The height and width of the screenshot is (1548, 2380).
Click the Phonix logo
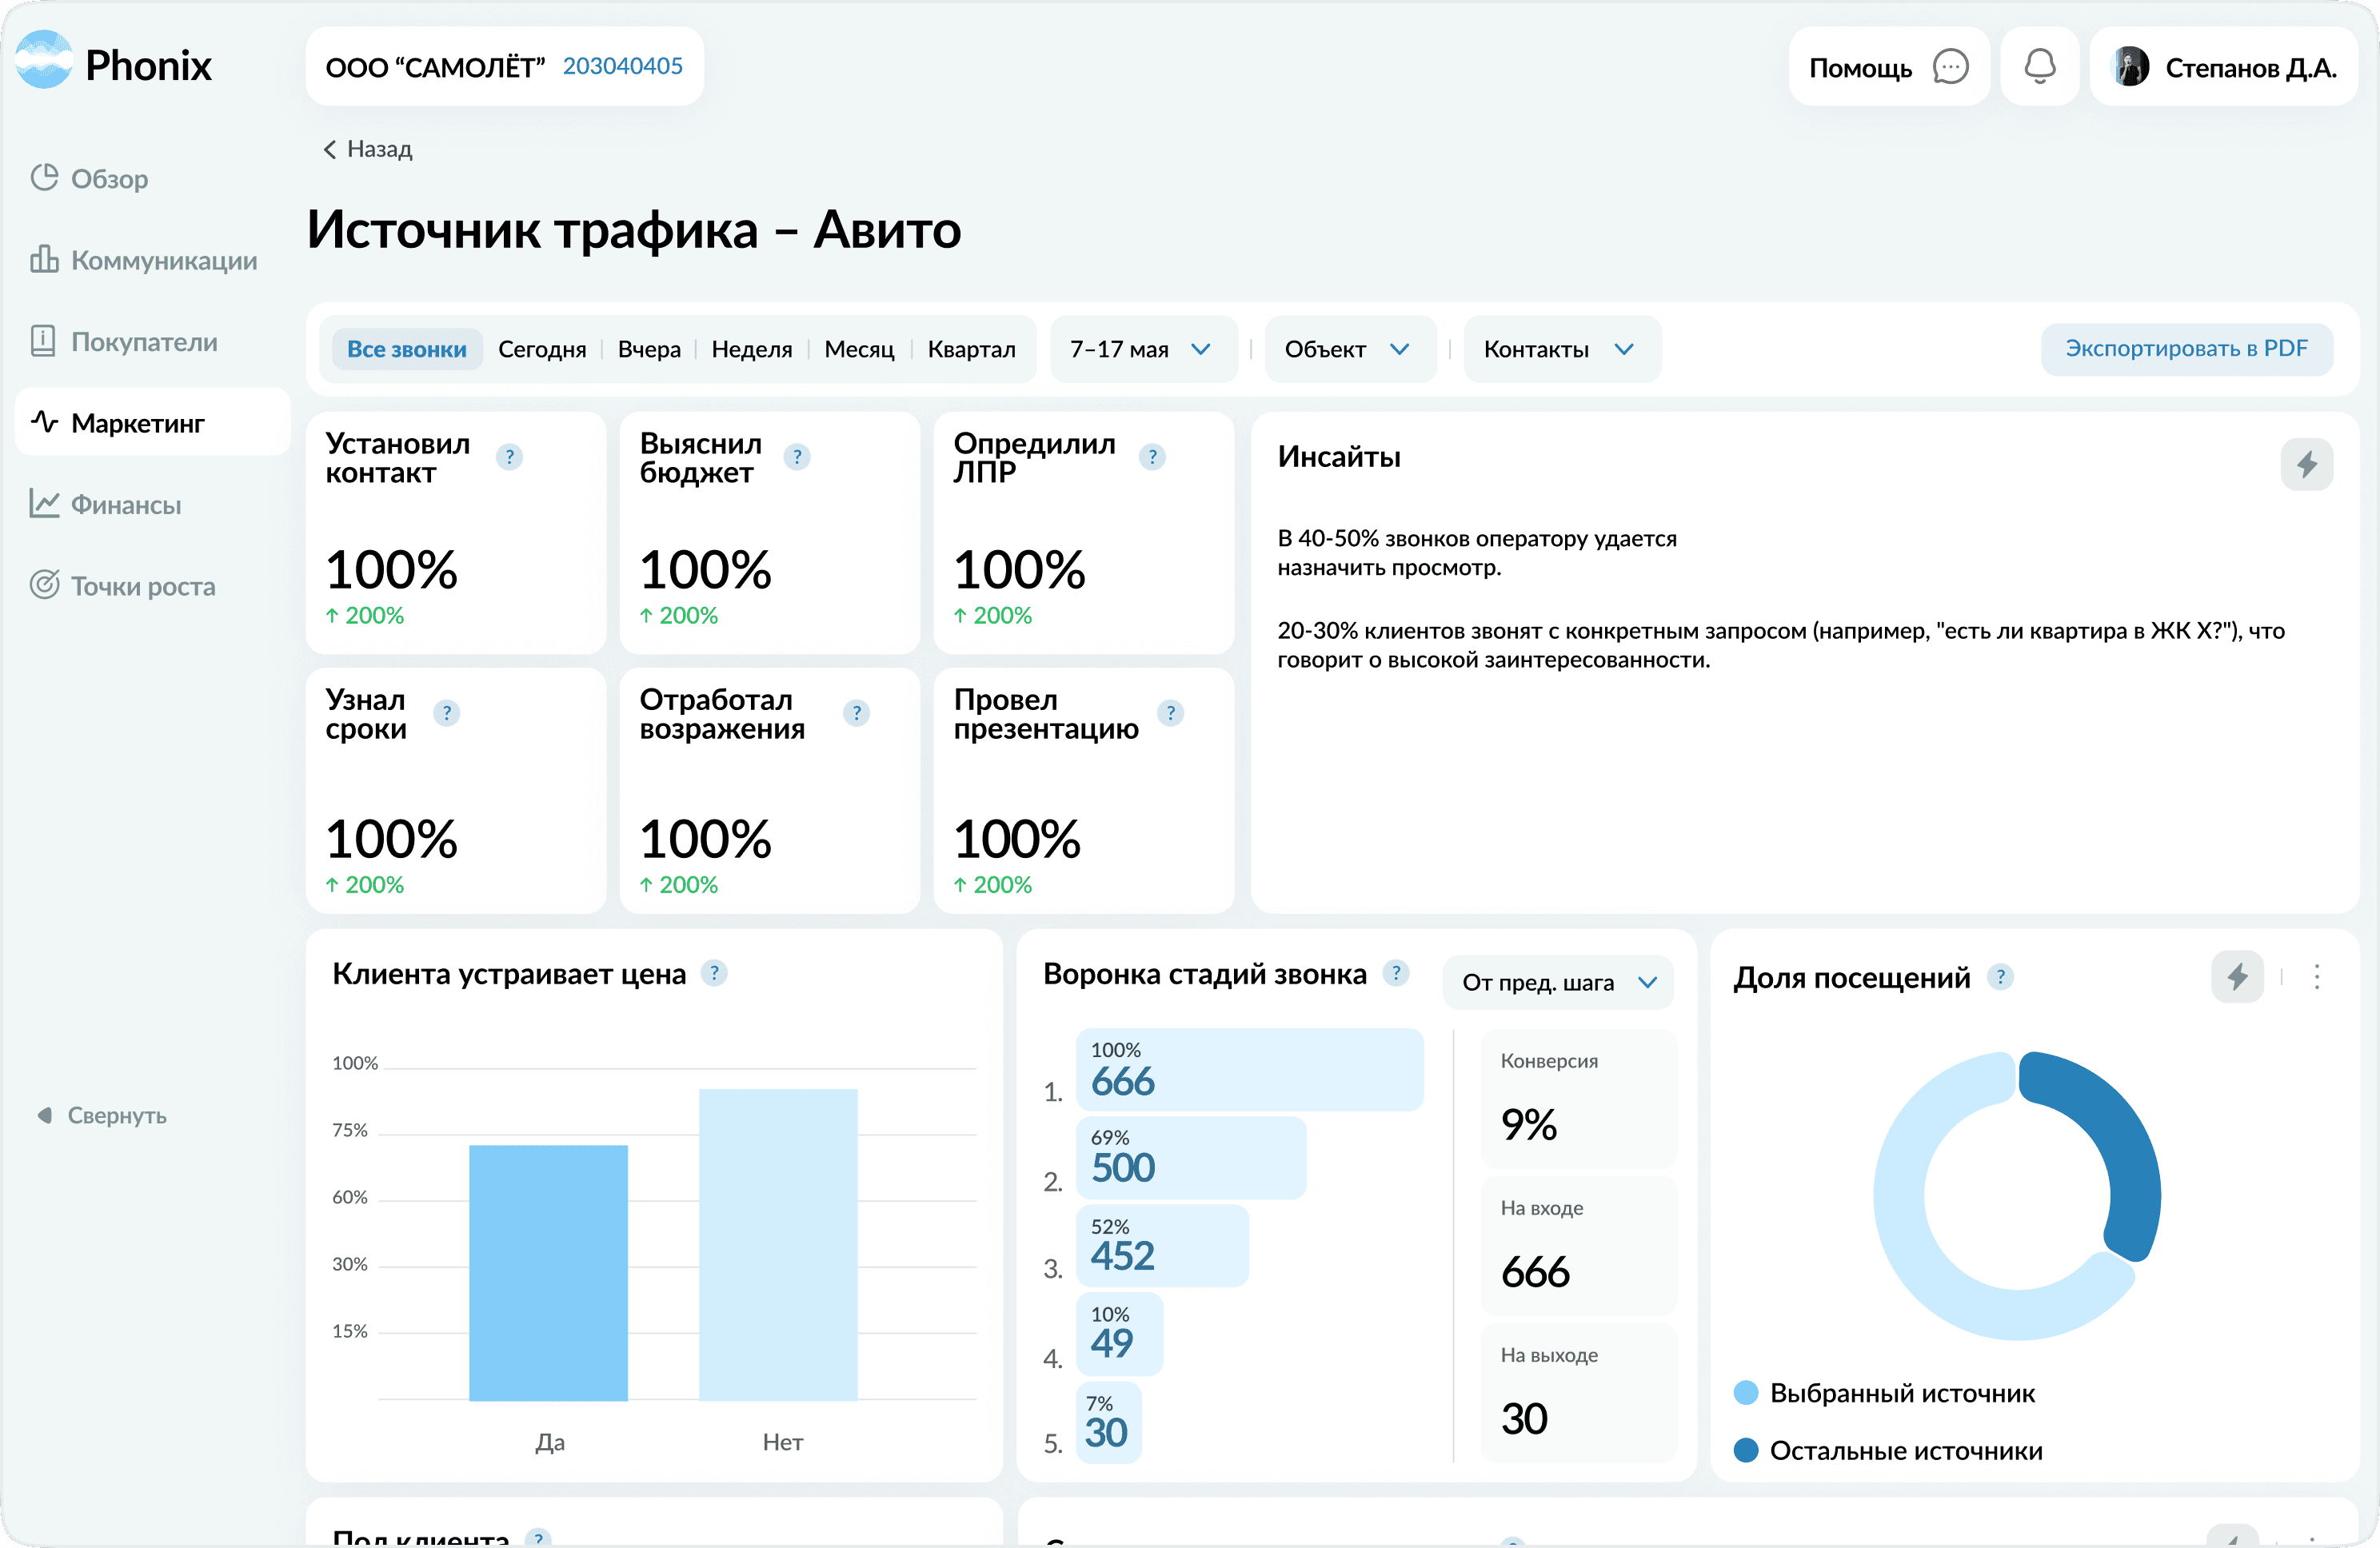(113, 64)
